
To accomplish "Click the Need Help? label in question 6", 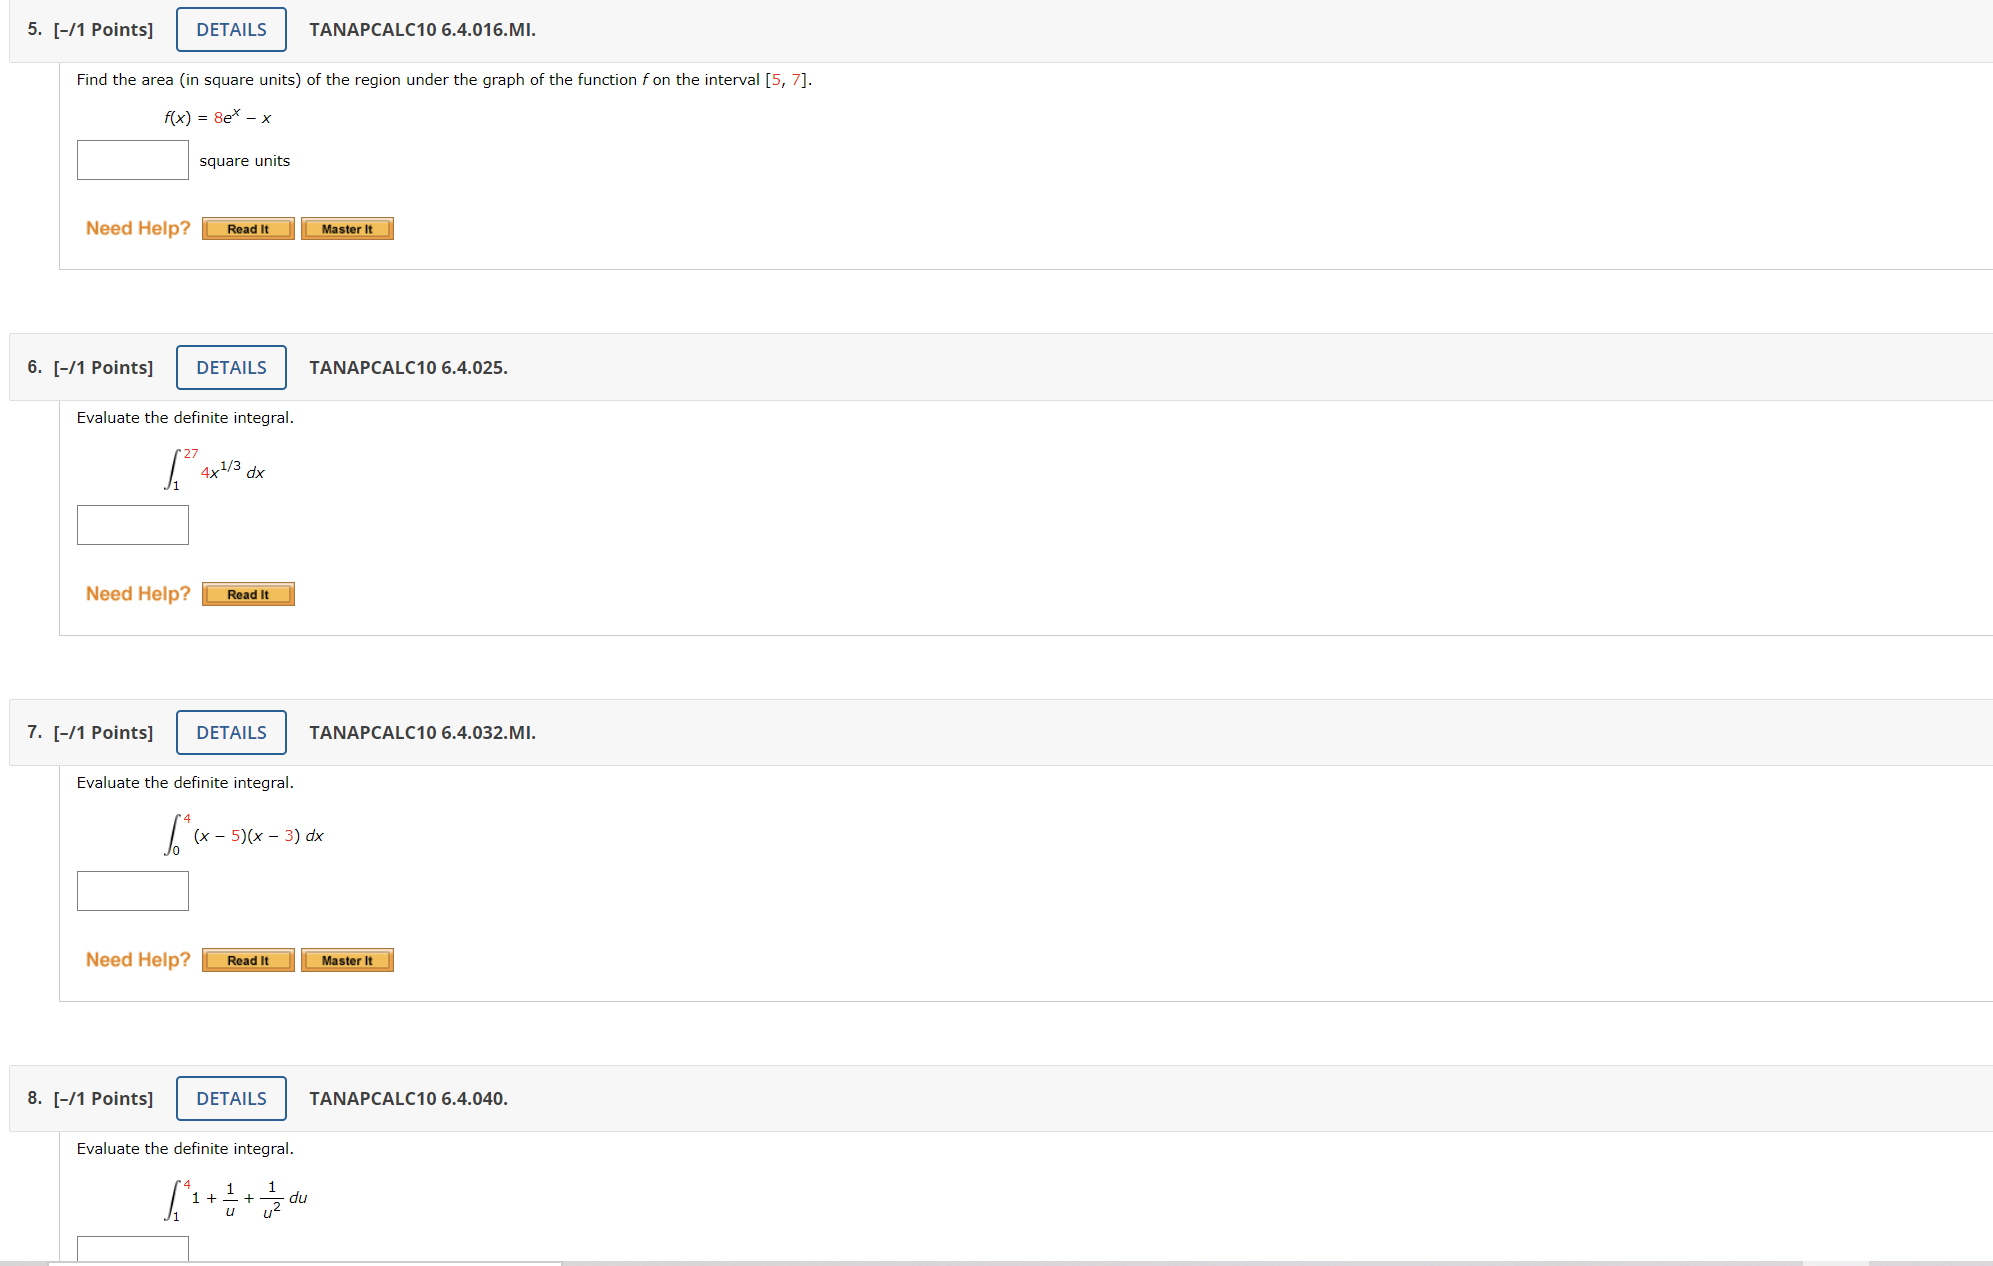I will (x=138, y=594).
